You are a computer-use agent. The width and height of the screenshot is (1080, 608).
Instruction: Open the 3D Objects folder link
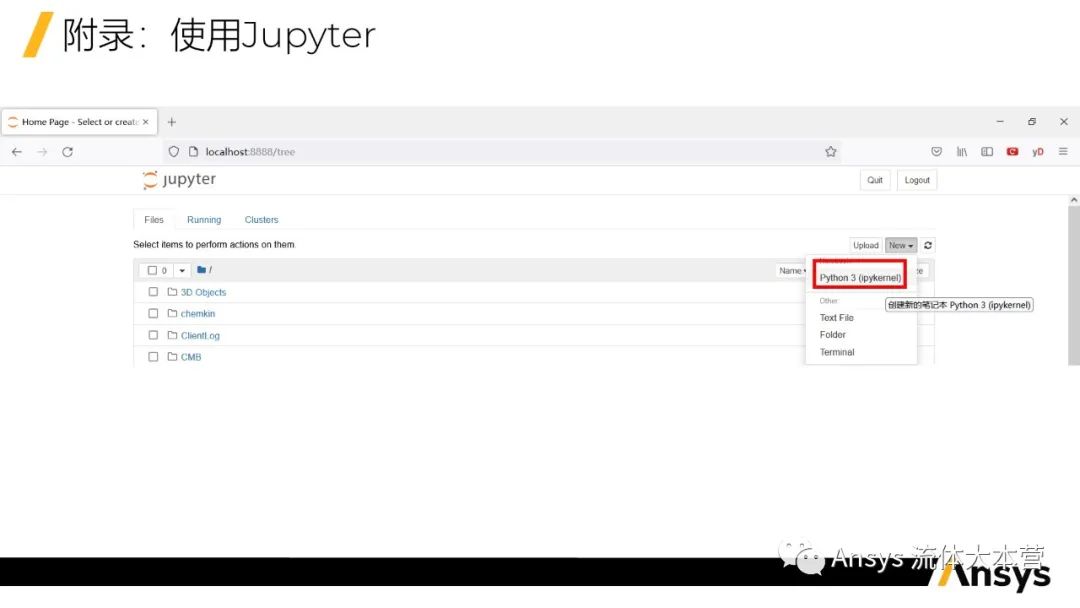(x=203, y=292)
